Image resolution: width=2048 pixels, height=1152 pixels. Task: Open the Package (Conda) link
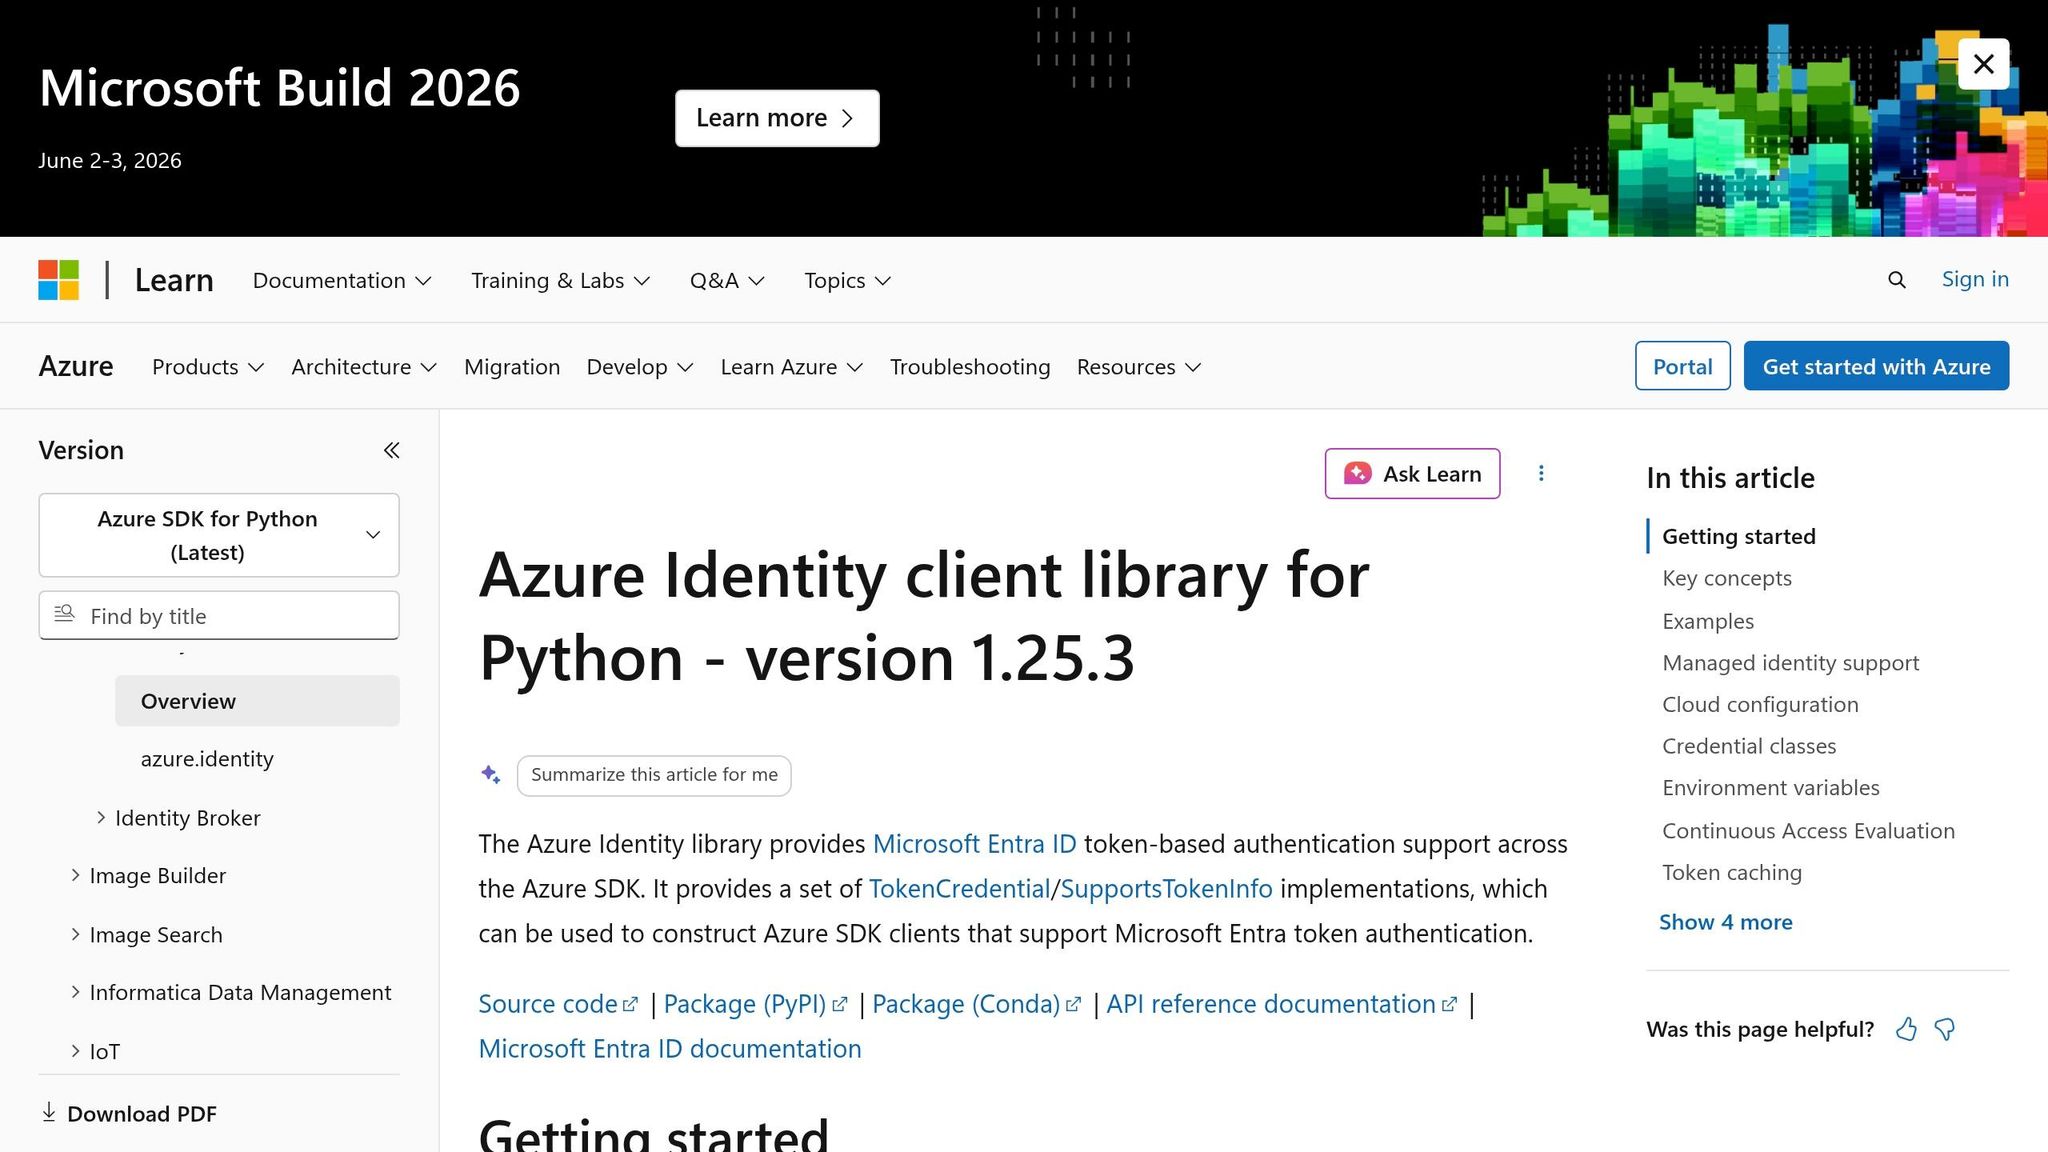point(977,1004)
